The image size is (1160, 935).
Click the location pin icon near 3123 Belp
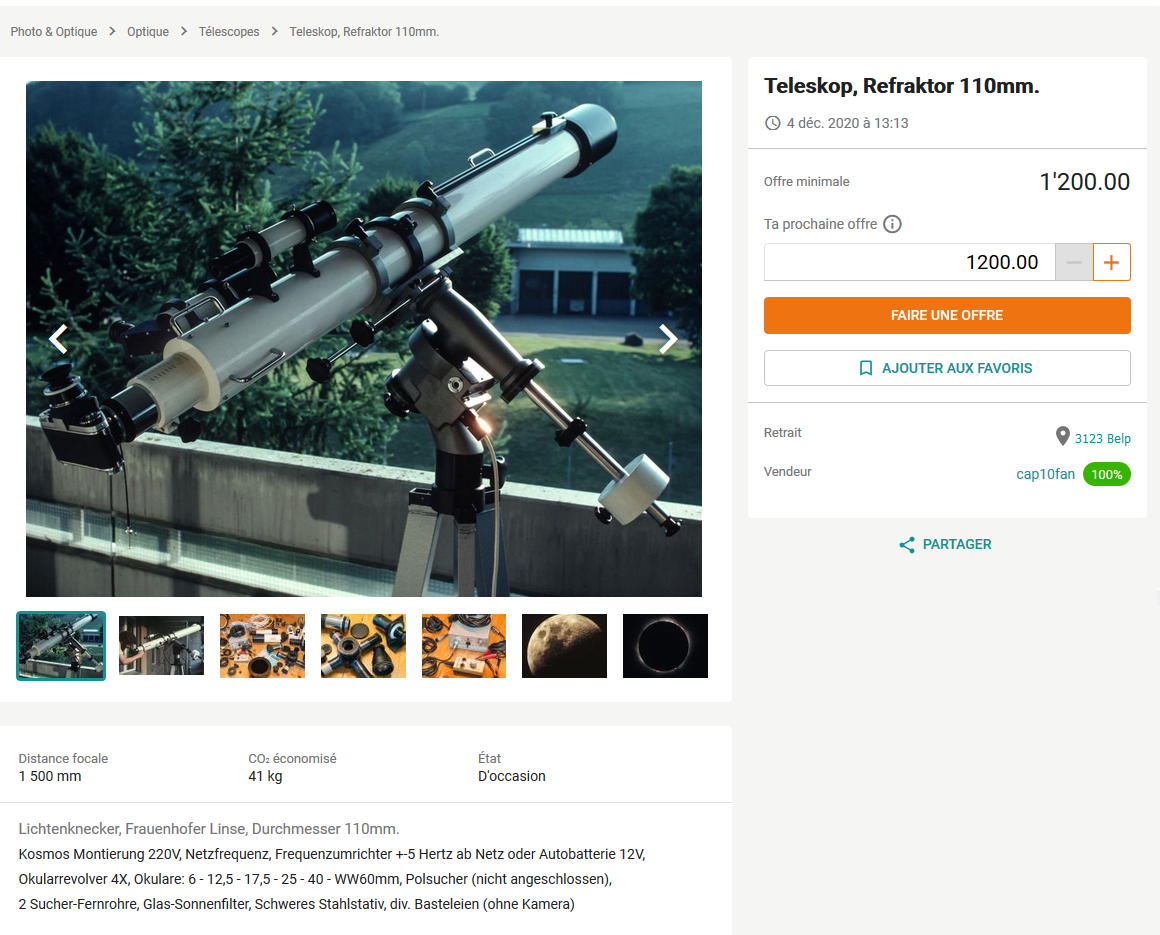point(1062,436)
